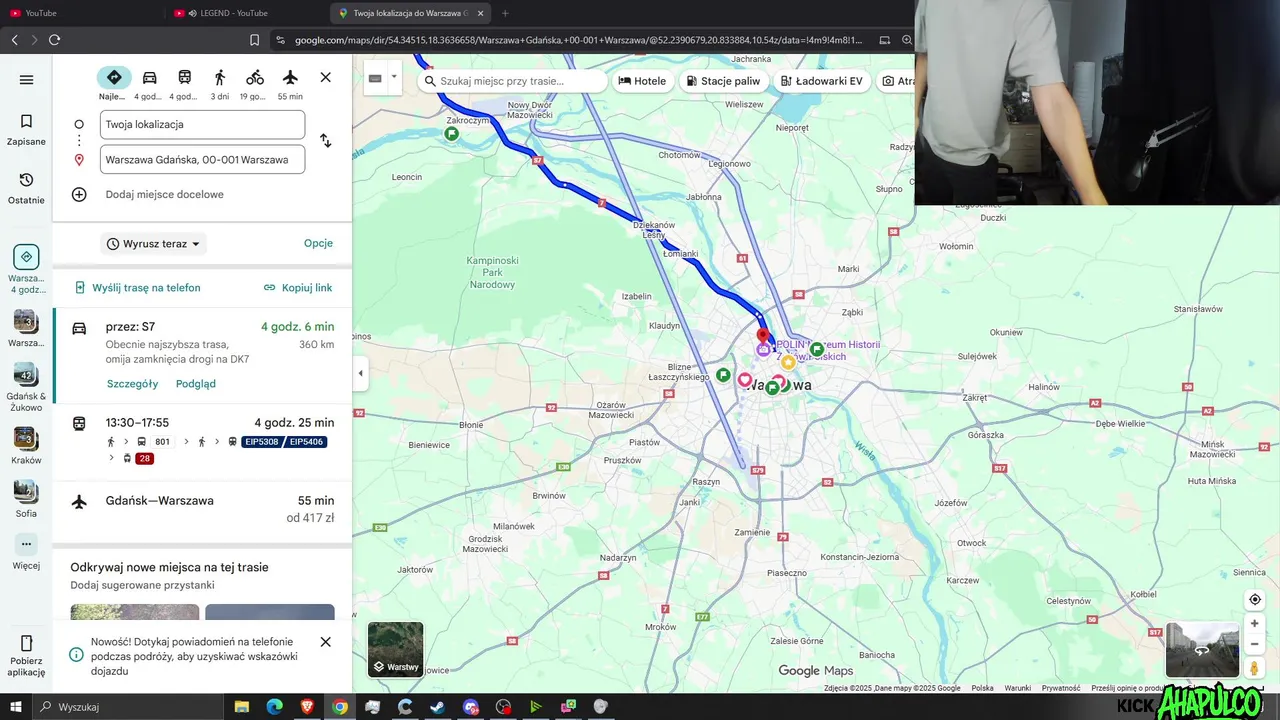The image size is (1280, 720).
Task: Open Windows Start menu
Action: coord(16,707)
